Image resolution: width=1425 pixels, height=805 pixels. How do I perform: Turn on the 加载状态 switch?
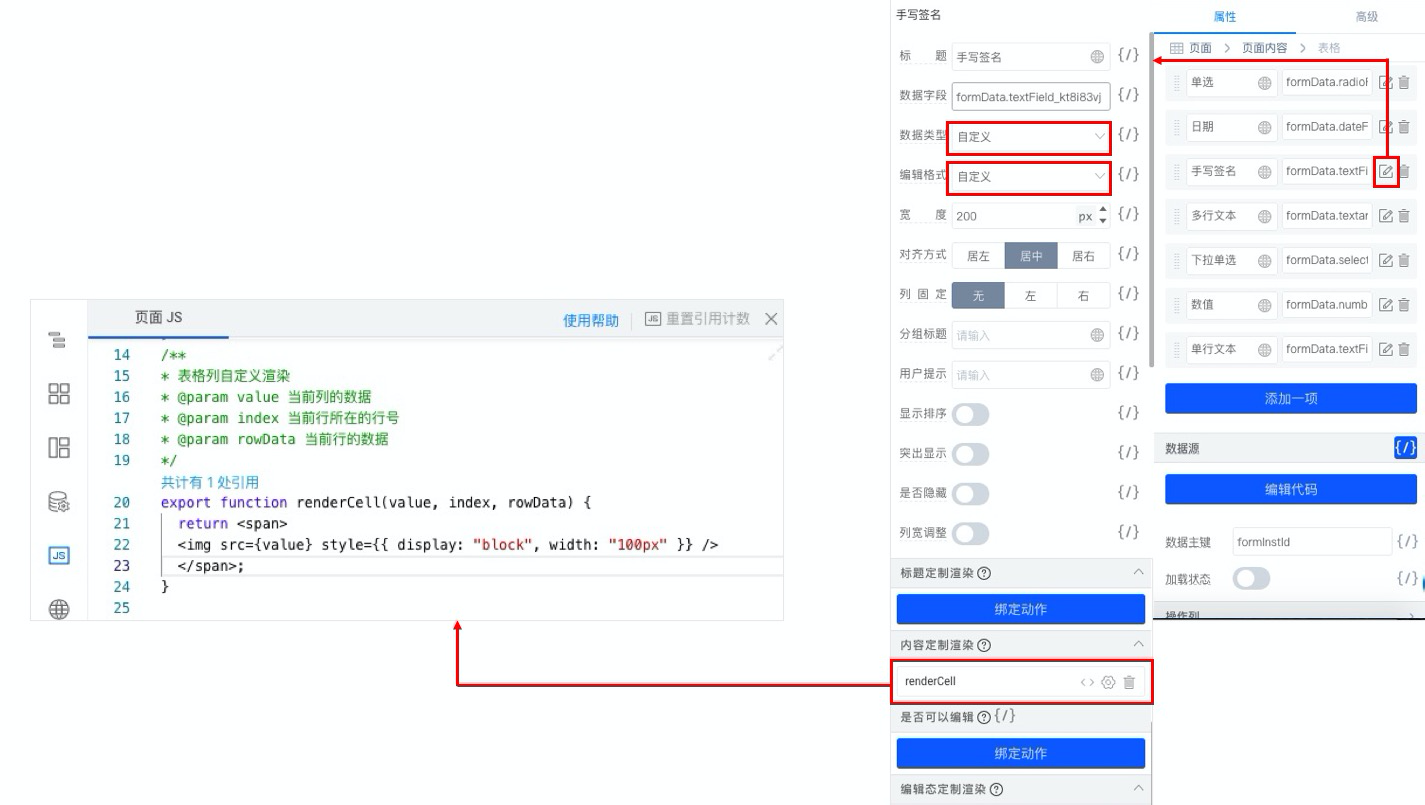click(1251, 578)
